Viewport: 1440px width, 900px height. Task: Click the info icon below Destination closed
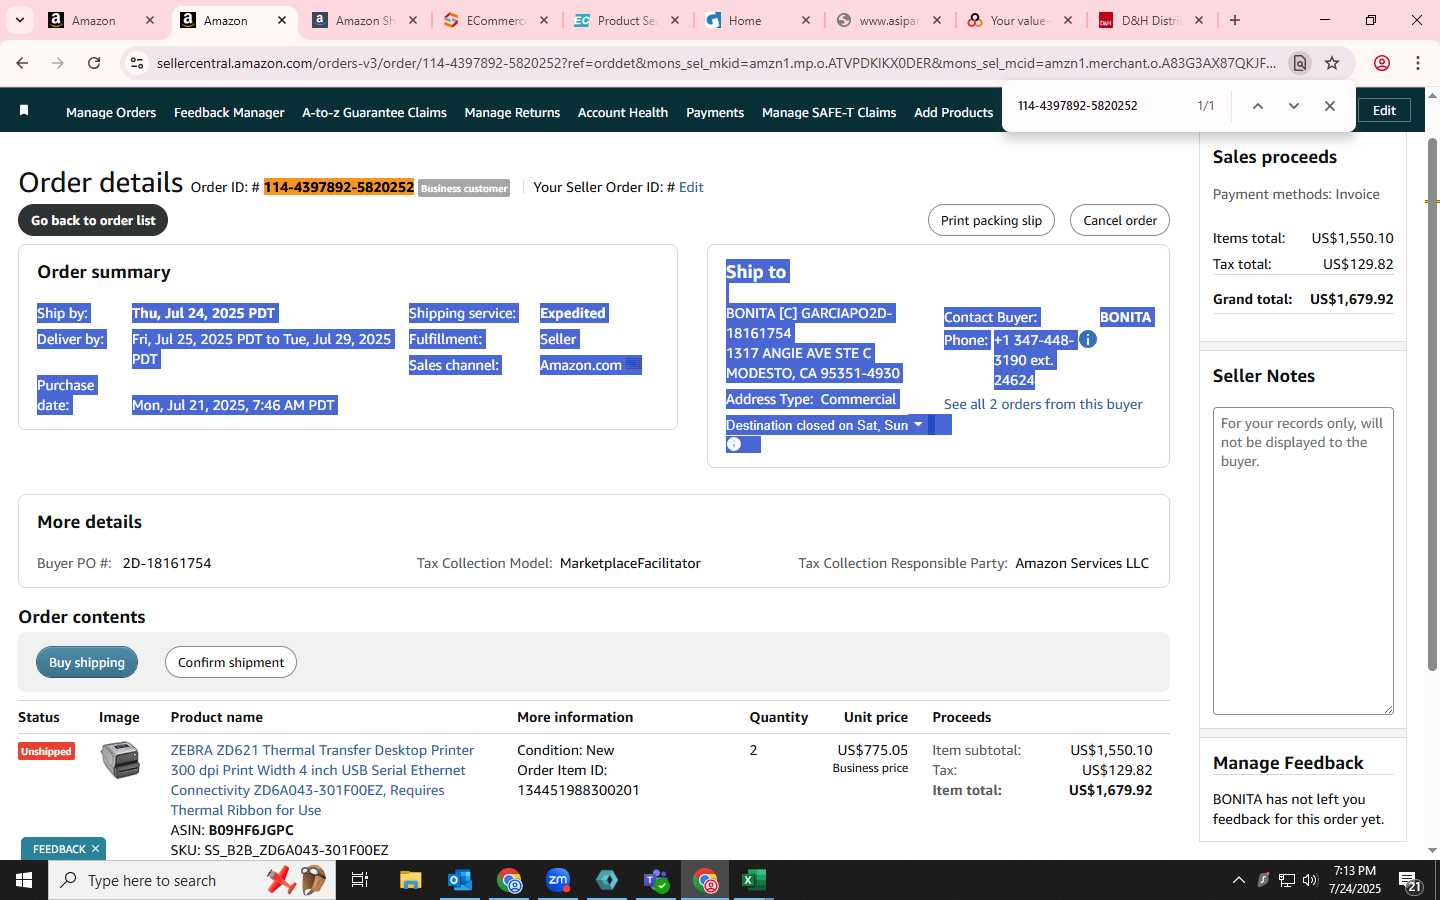(734, 444)
